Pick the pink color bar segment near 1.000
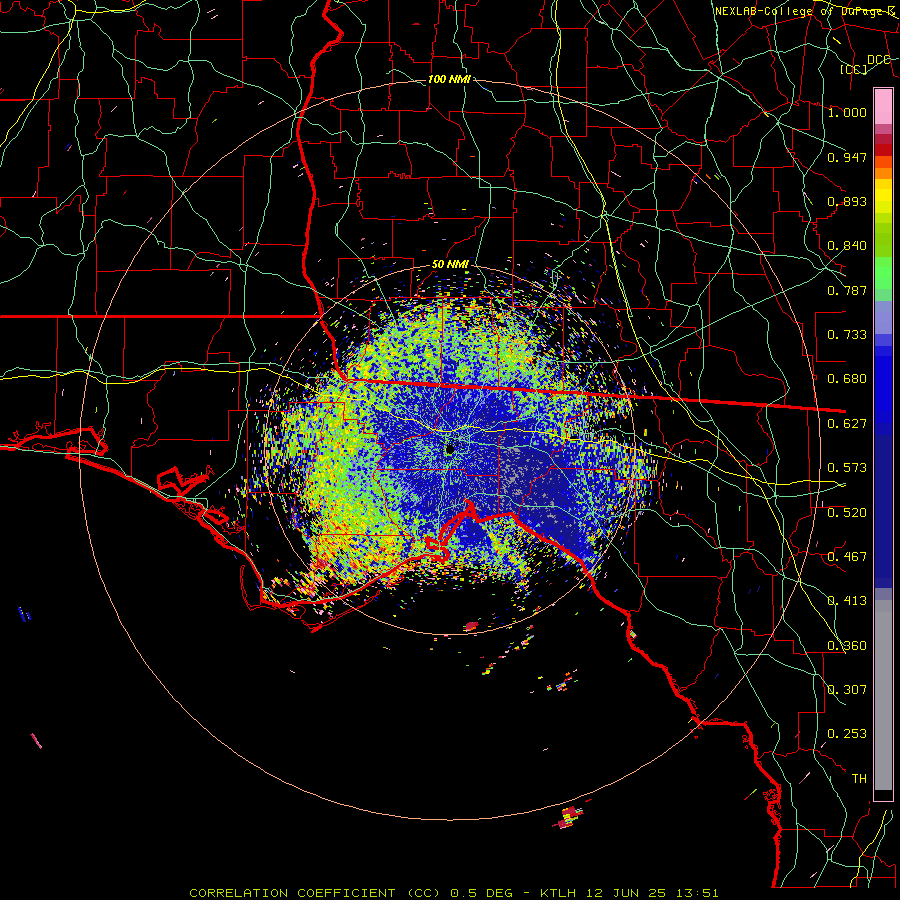Viewport: 900px width, 900px height. [x=883, y=106]
